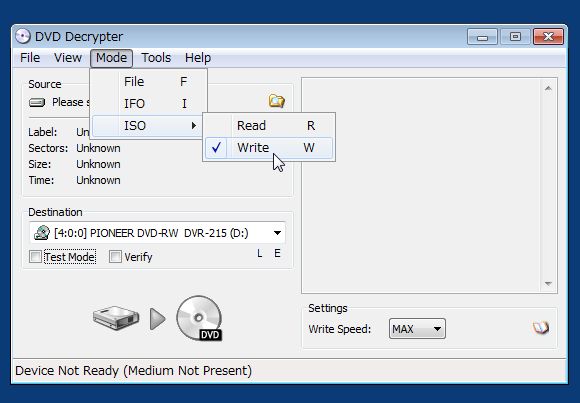Viewport: 580px width, 403px height.
Task: Click the open-book settings icon
Action: point(540,328)
